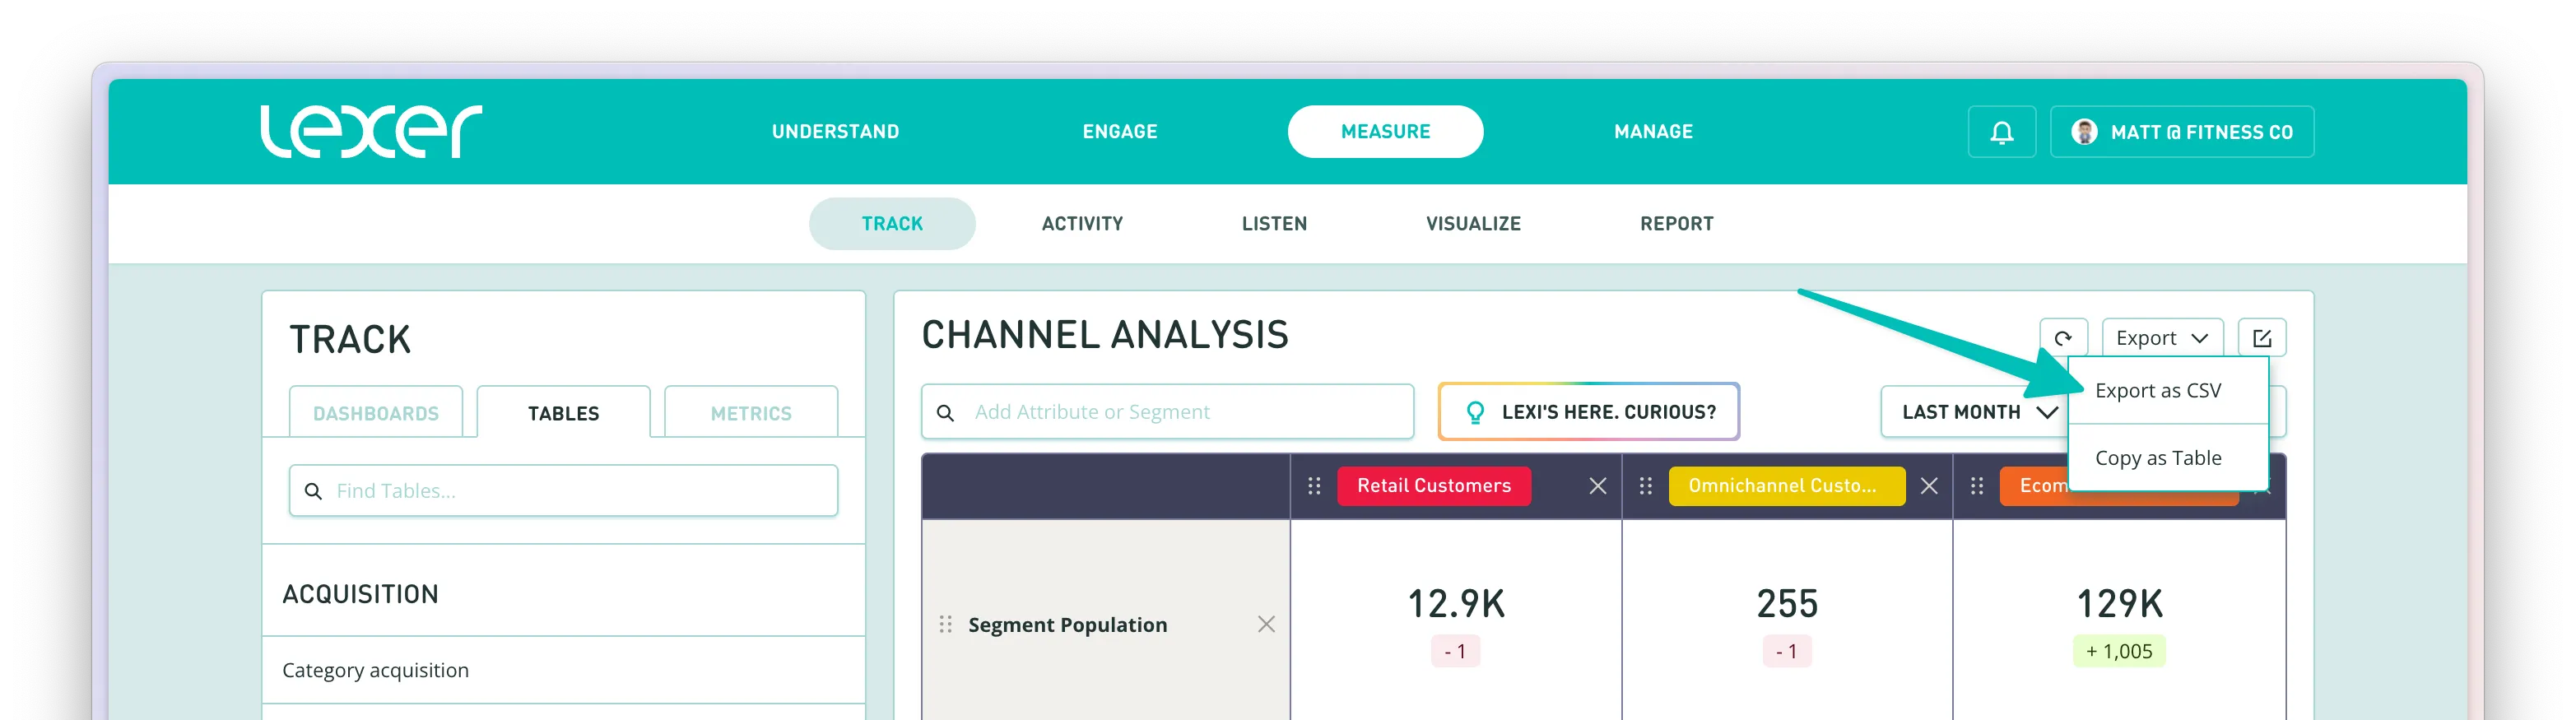Click the lightbulb icon next to Lexi

pos(1475,412)
